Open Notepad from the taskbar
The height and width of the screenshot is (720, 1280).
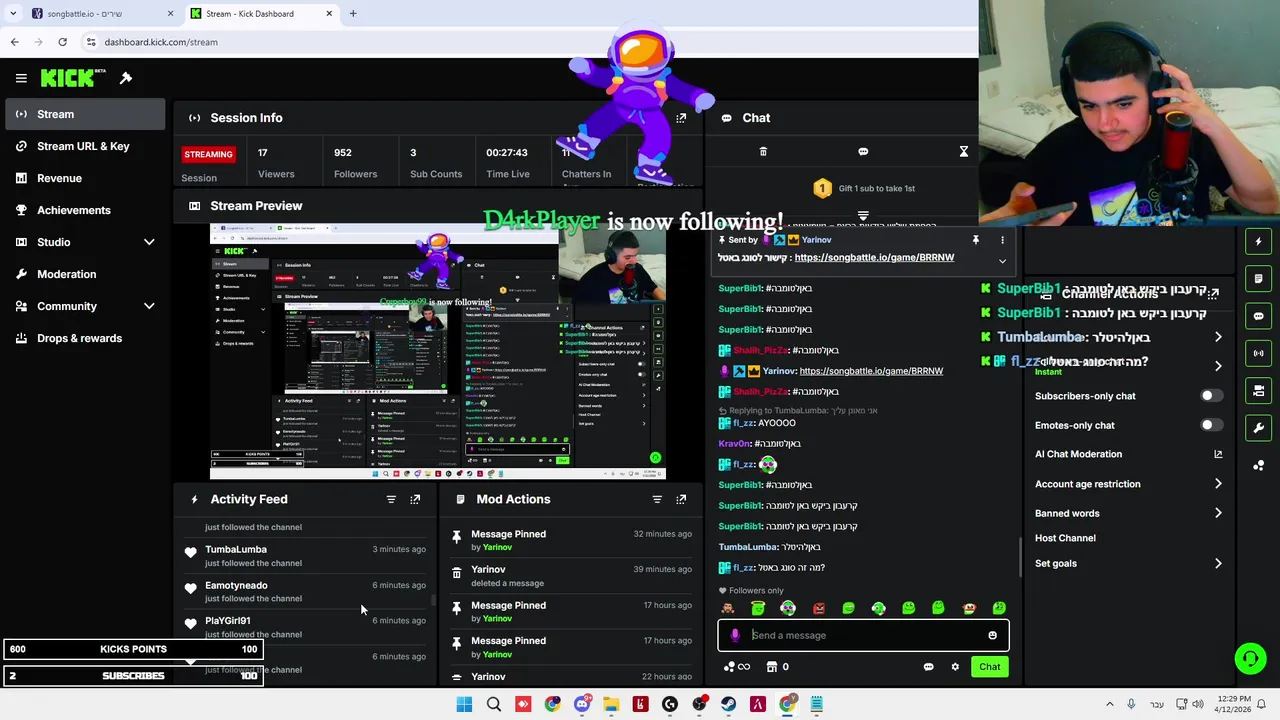click(816, 704)
